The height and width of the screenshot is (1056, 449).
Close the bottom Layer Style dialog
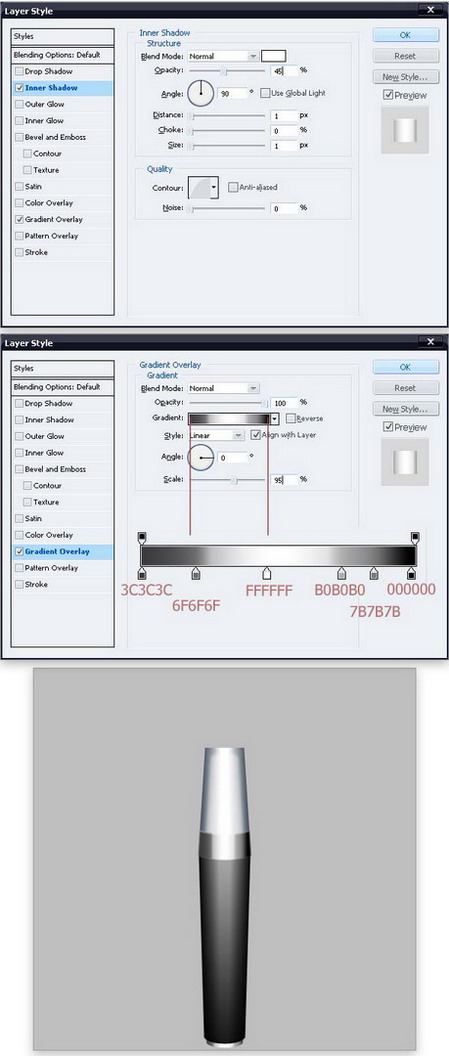(x=431, y=341)
